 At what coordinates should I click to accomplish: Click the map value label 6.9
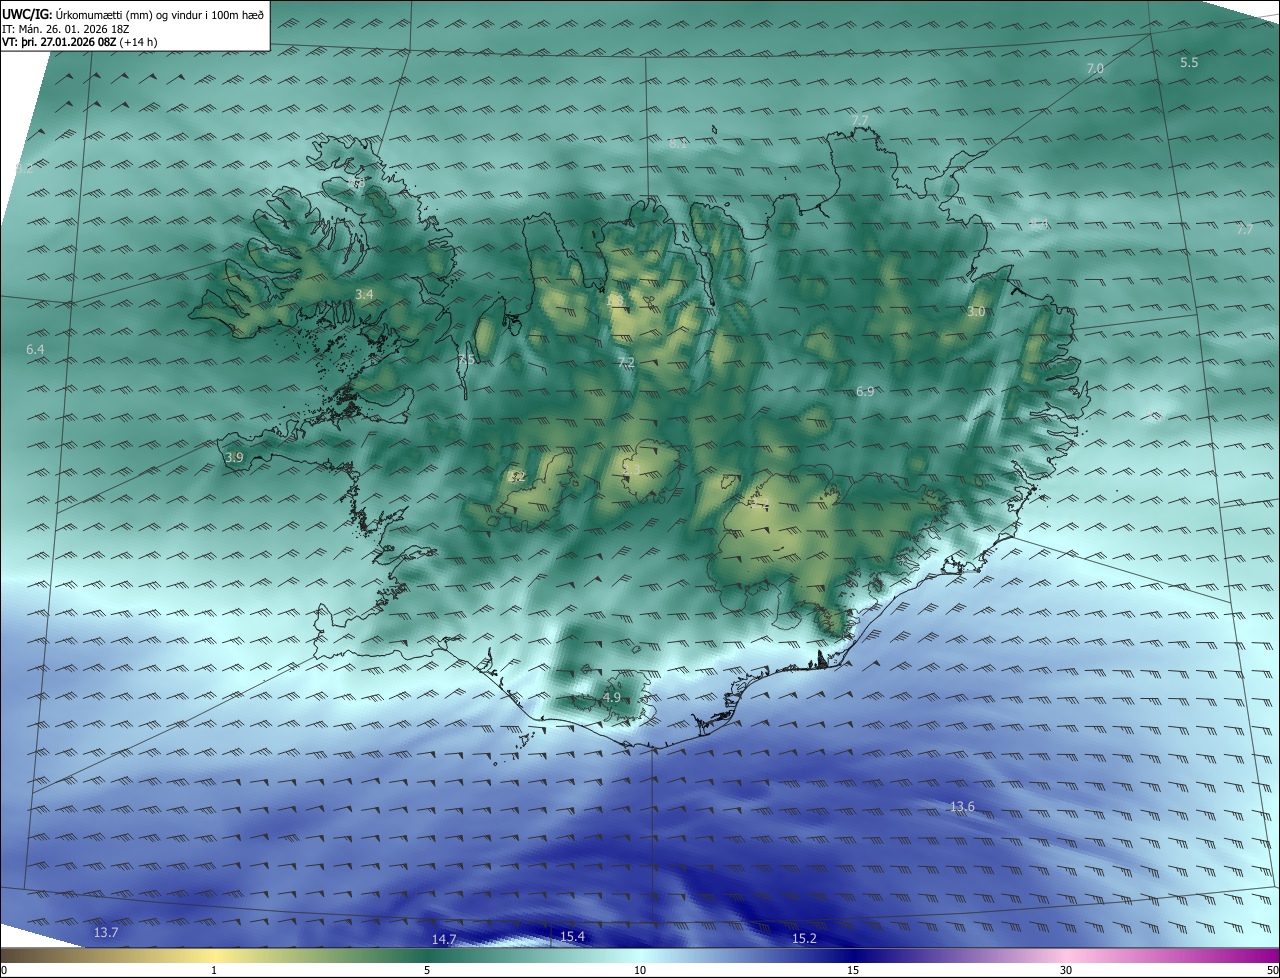point(865,392)
